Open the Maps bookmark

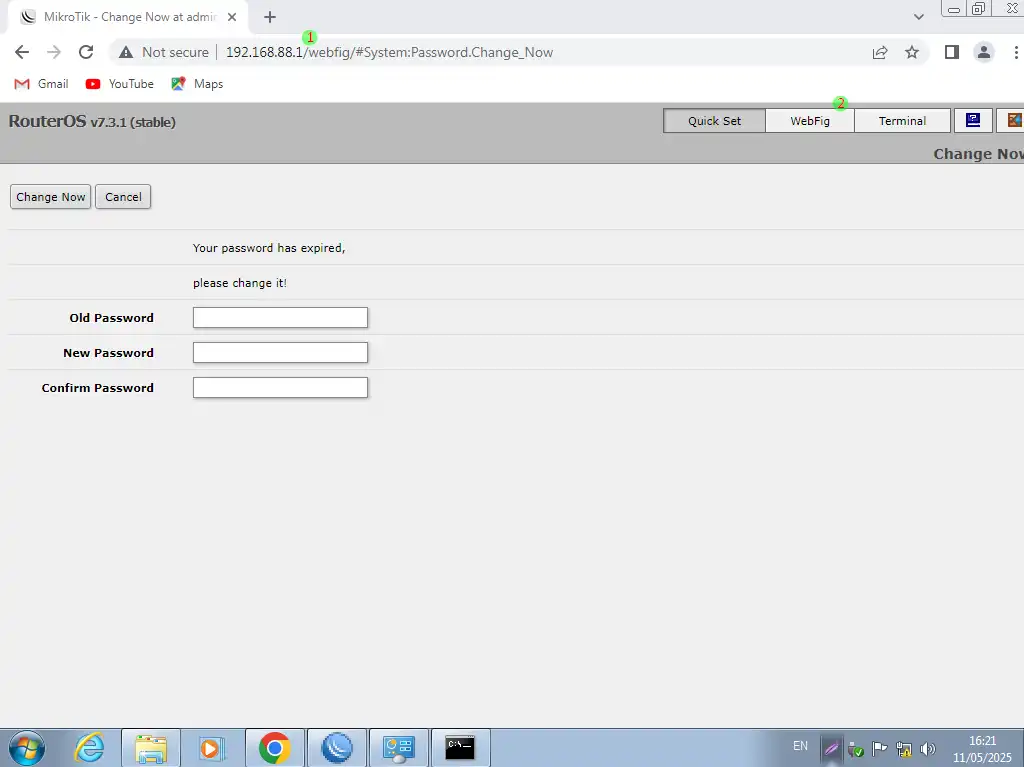pos(197,84)
